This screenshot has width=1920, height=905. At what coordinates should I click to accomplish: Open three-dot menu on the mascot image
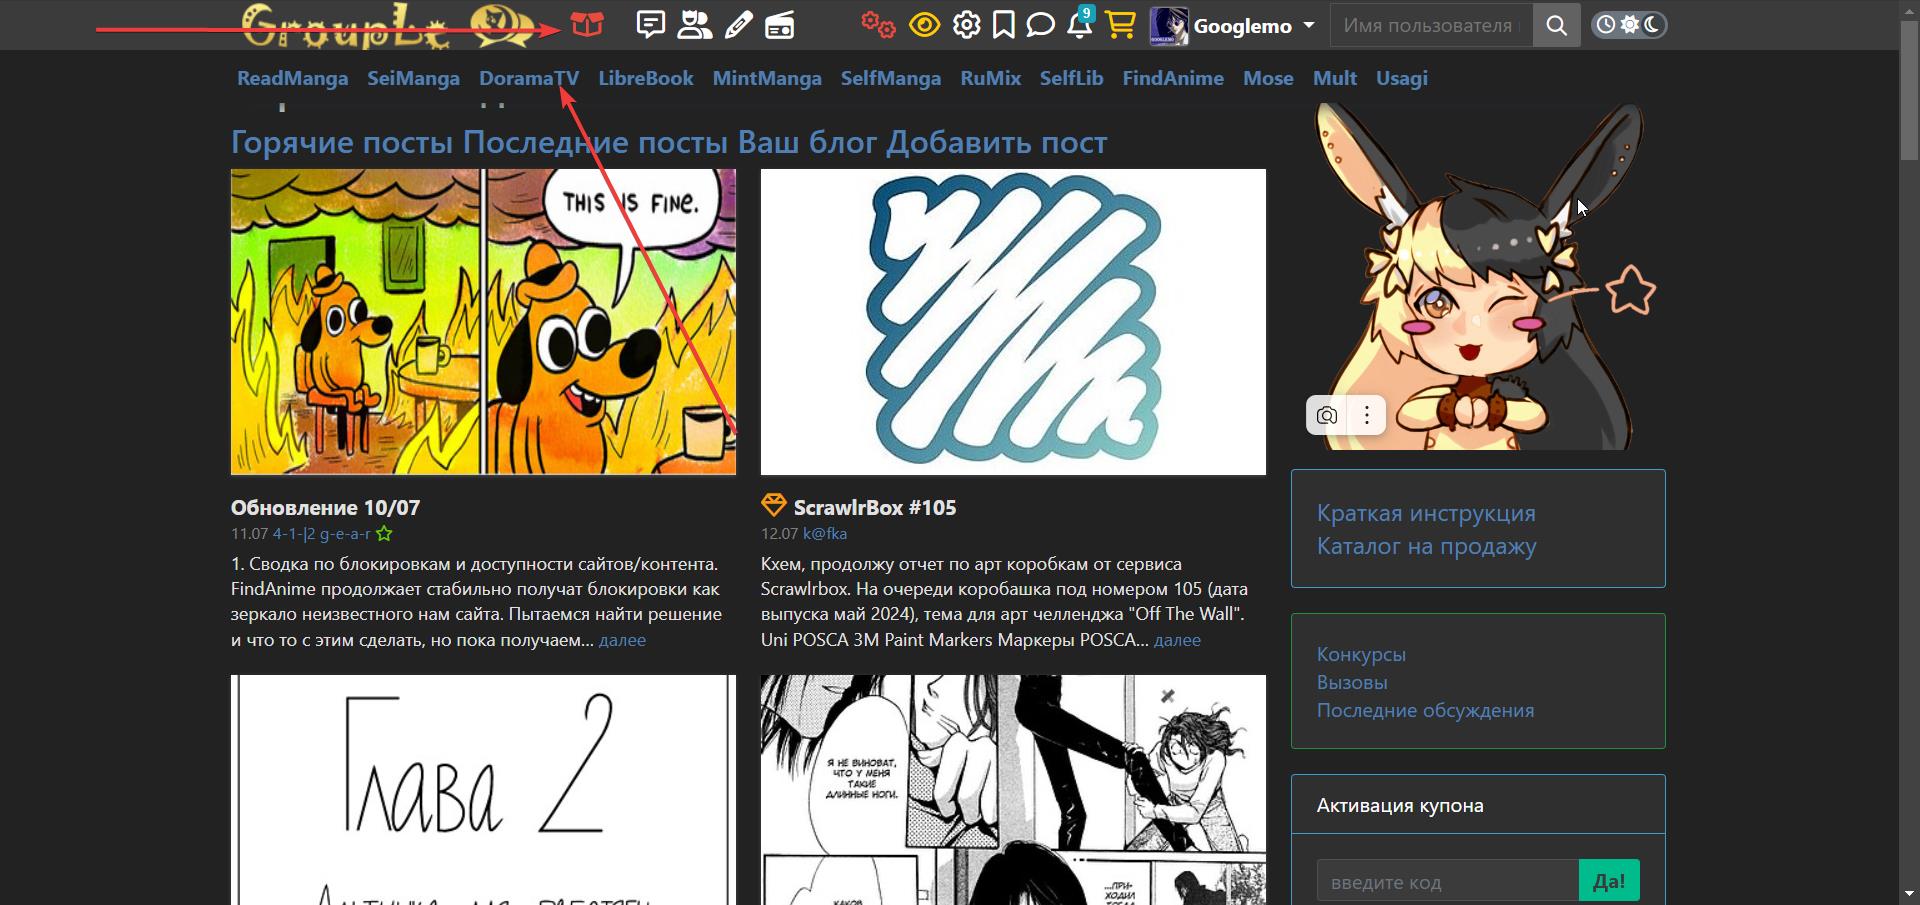coord(1367,415)
